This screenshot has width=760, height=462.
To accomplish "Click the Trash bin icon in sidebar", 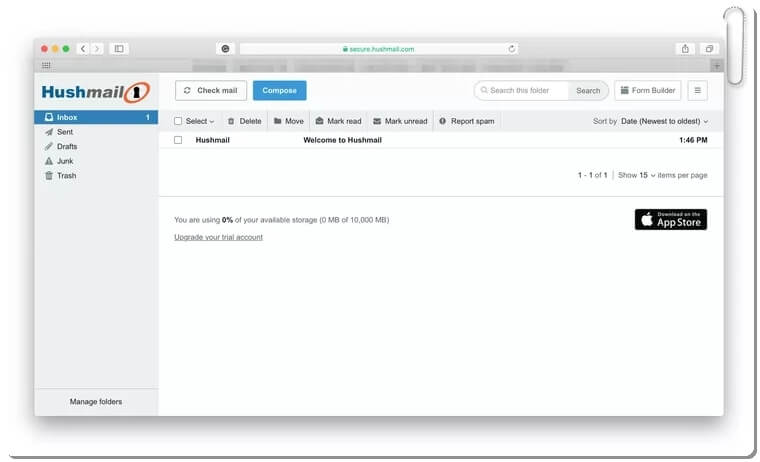I will click(49, 175).
